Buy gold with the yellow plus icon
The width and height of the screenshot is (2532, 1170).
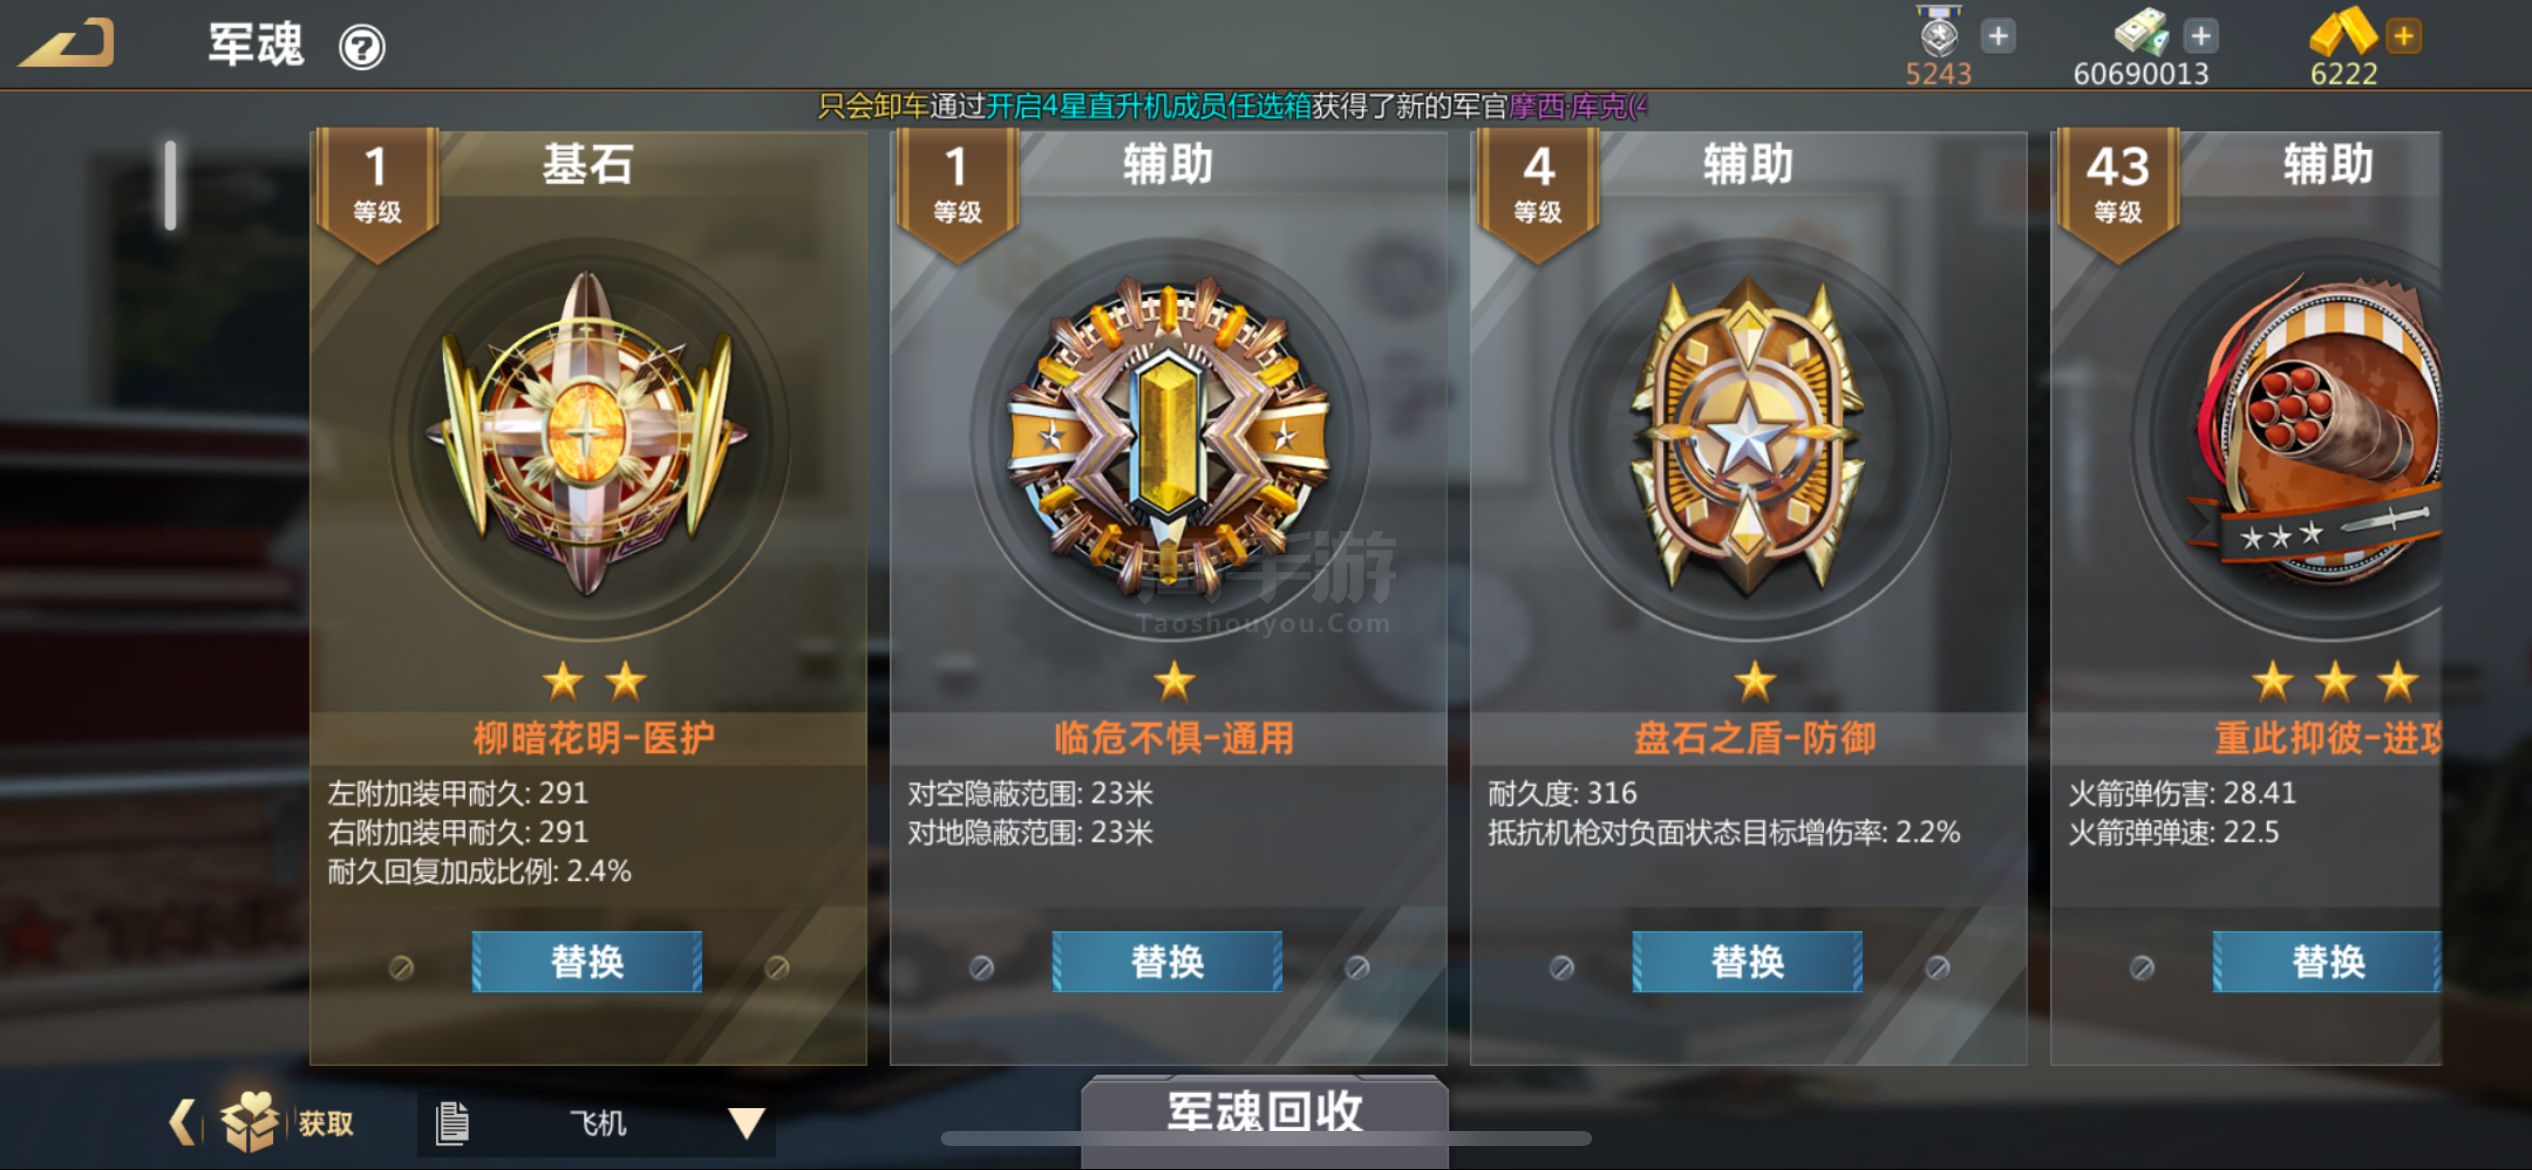click(x=2403, y=37)
